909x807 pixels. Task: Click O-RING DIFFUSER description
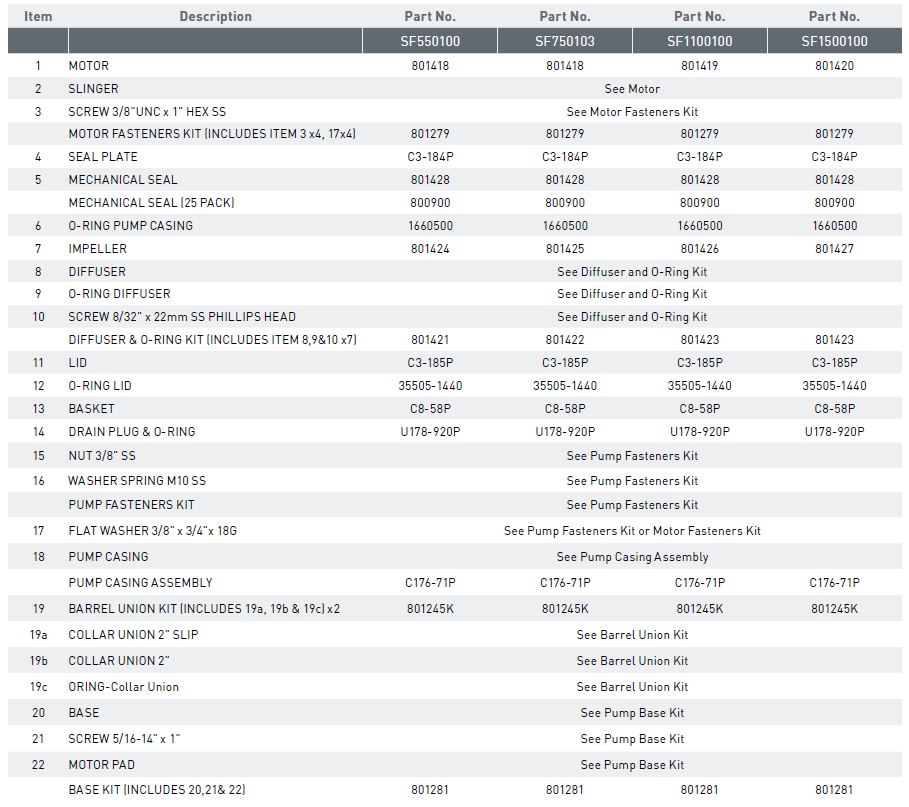[119, 294]
